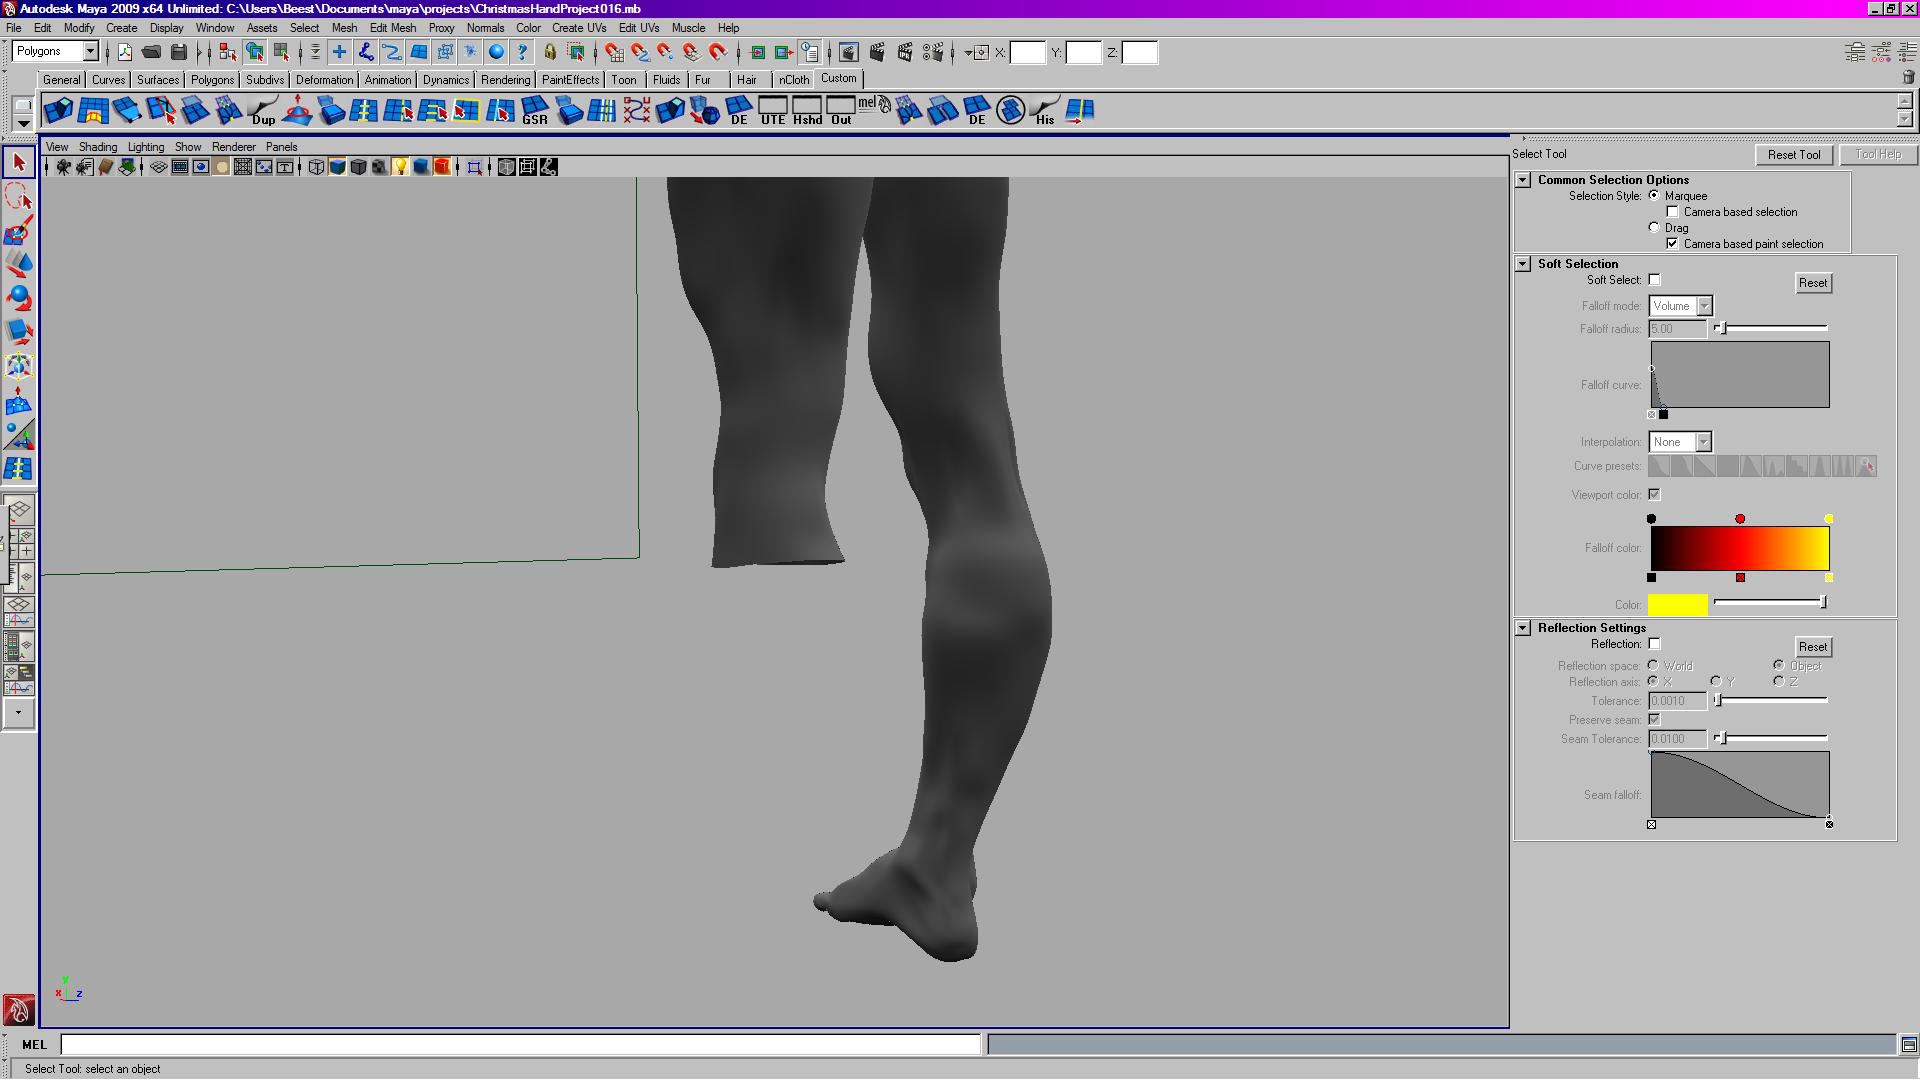The height and width of the screenshot is (1080, 1920).
Task: Toggle wireframe cube icon in panel toolbar
Action: click(x=316, y=167)
